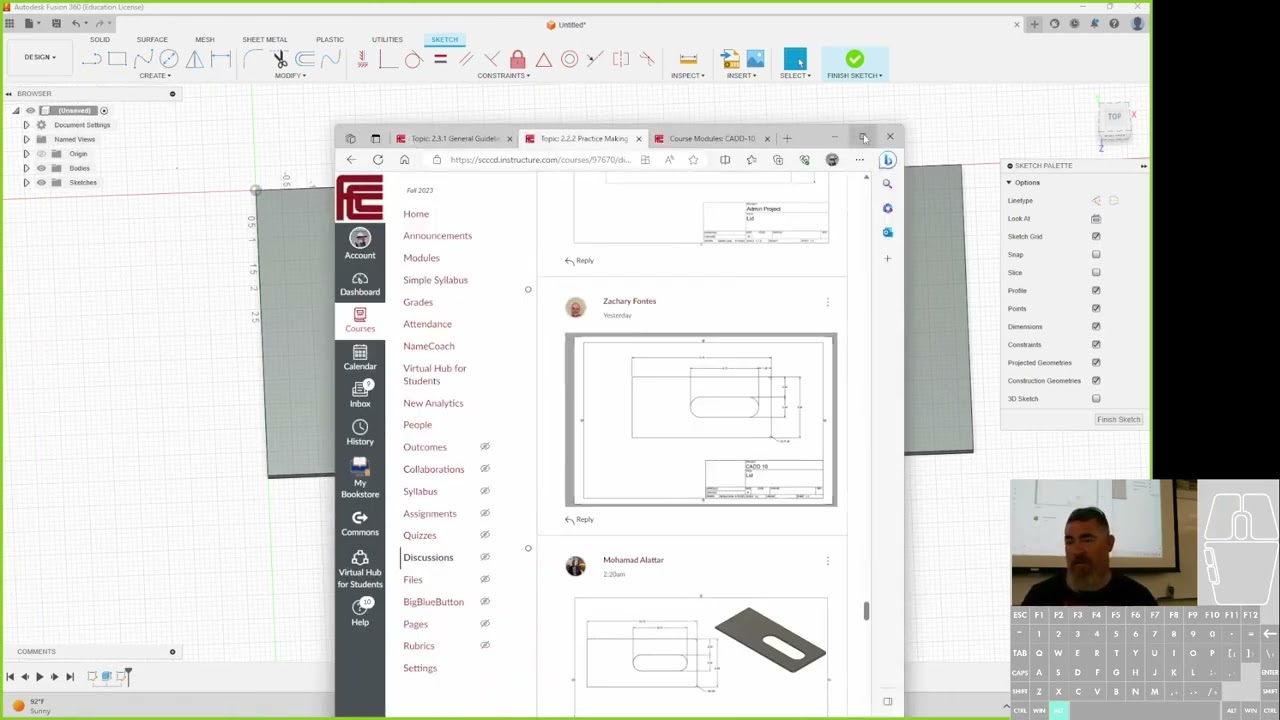The image size is (1280, 720).
Task: Click the Undo arrow in Fusion
Action: pos(76,23)
